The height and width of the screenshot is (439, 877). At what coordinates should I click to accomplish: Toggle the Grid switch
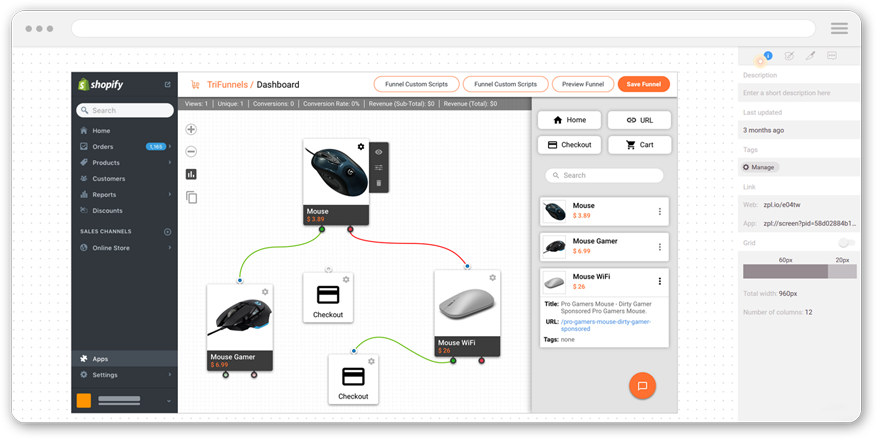(847, 243)
